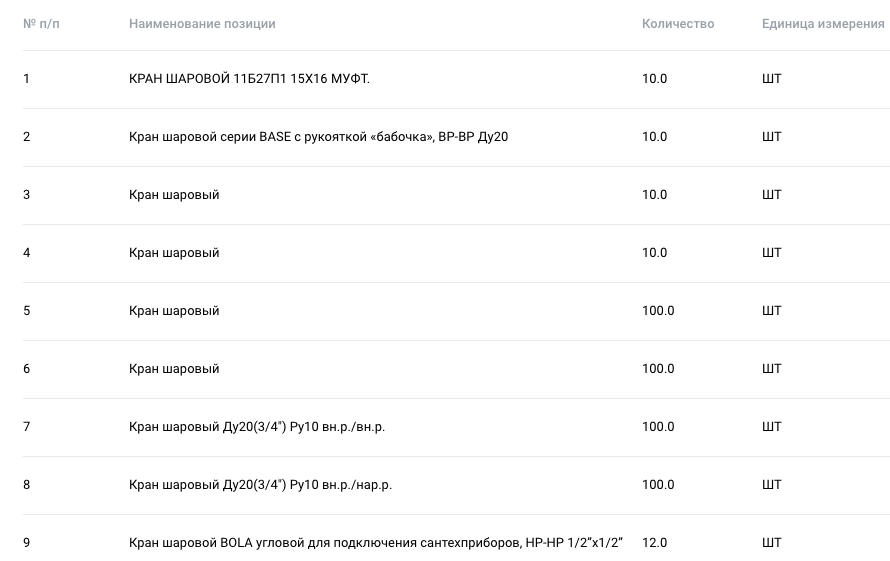Screen dimensions: 890x561
Task: Click the "Количество" column header
Action: click(678, 24)
